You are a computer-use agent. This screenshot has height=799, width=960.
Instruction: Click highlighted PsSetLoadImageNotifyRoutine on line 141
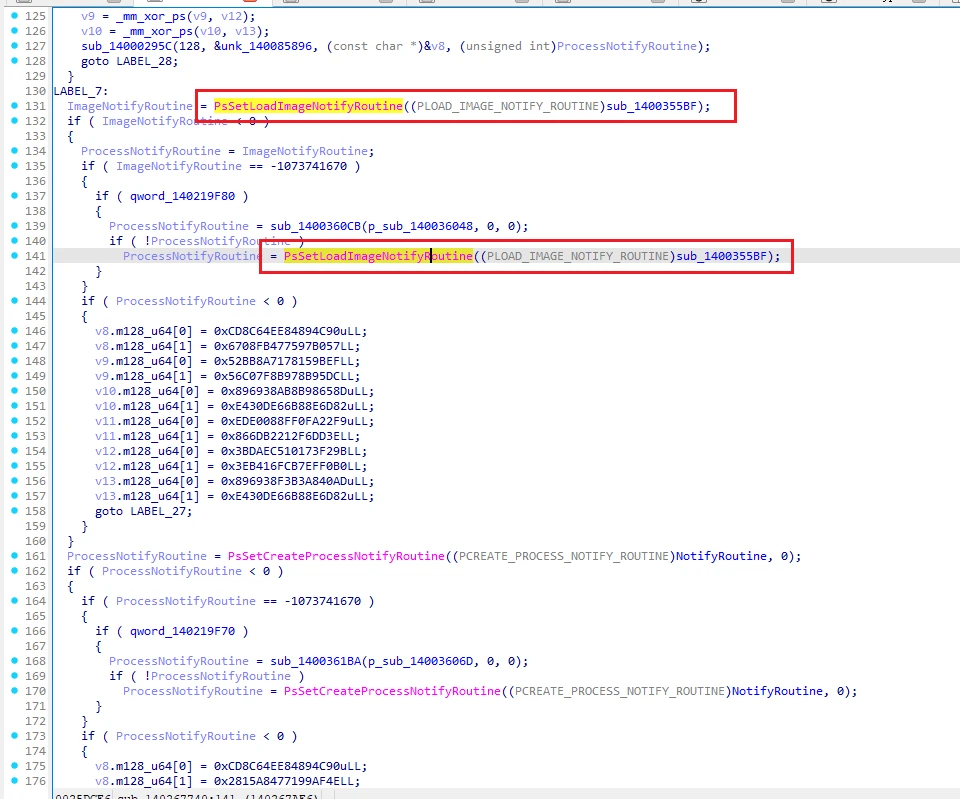[378, 256]
